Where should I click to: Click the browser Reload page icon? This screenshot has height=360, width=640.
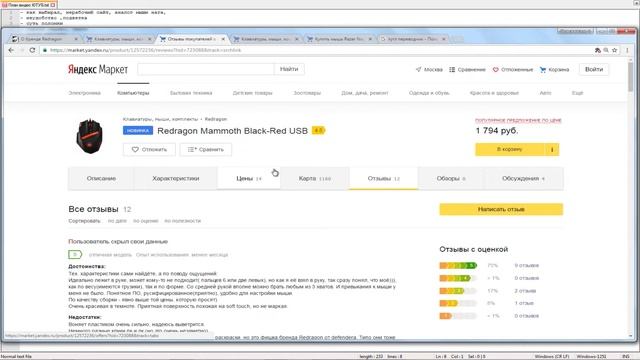click(32, 50)
